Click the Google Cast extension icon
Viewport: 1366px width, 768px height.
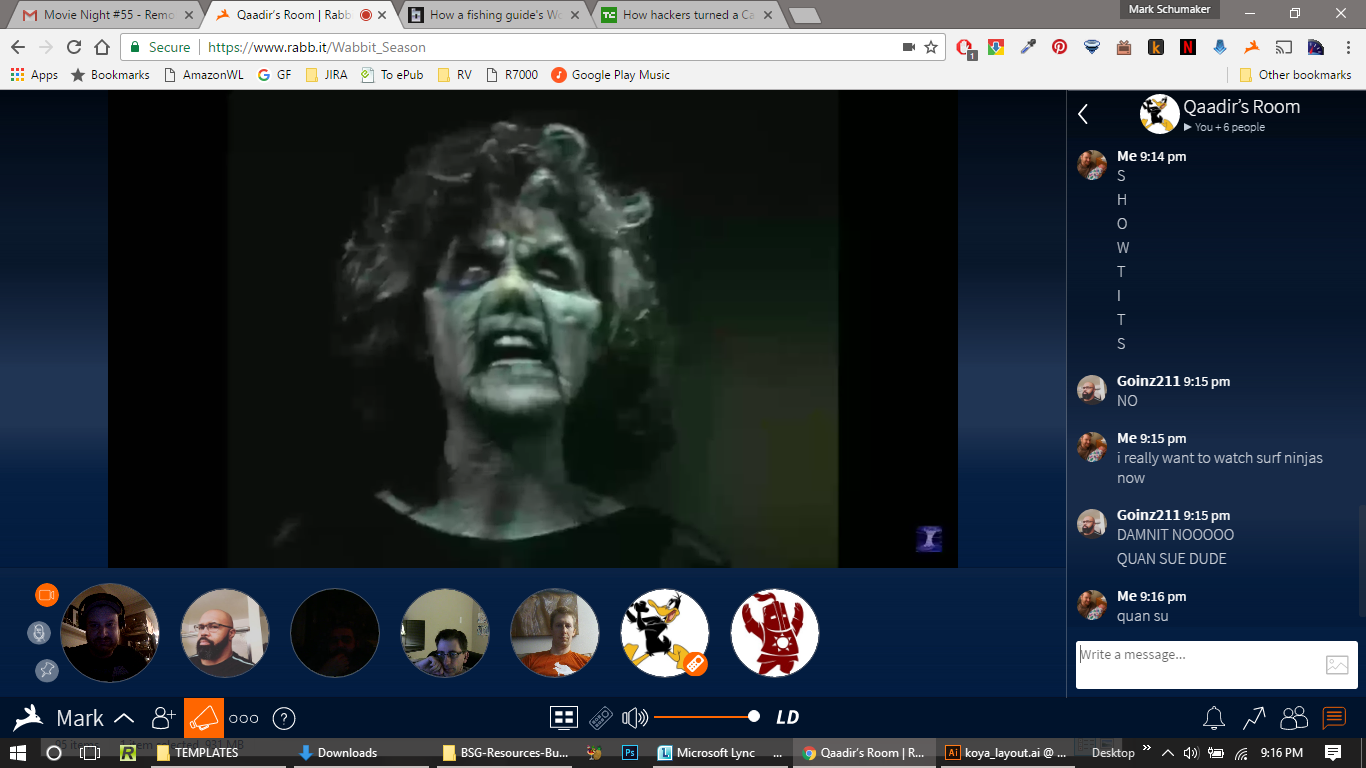coord(1283,47)
